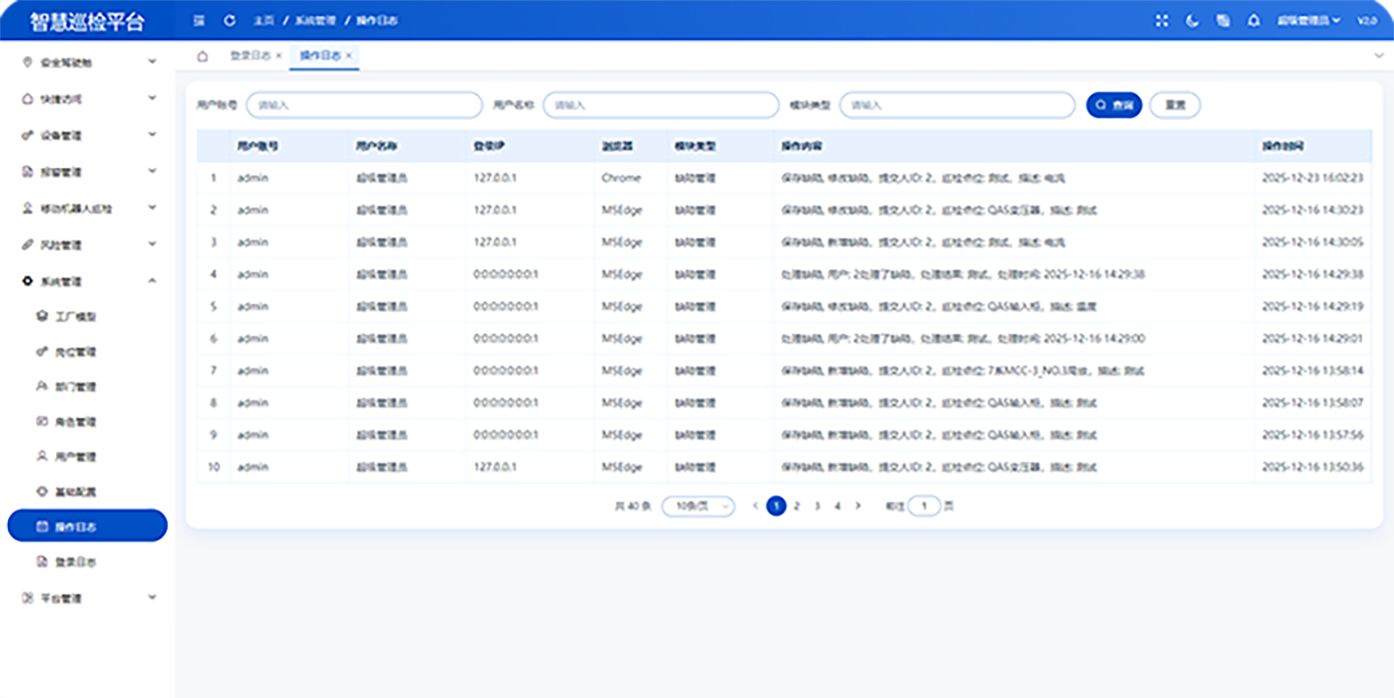Enter fullscreen using the top-right fullscreen icon

click(x=1161, y=20)
